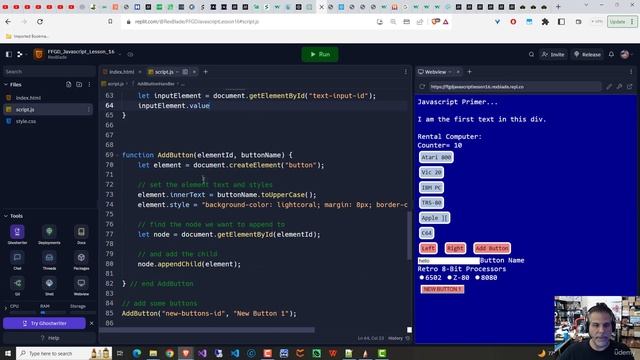Click the sidebar Search field
Screen dimensions: 640x360
[x=49, y=71]
